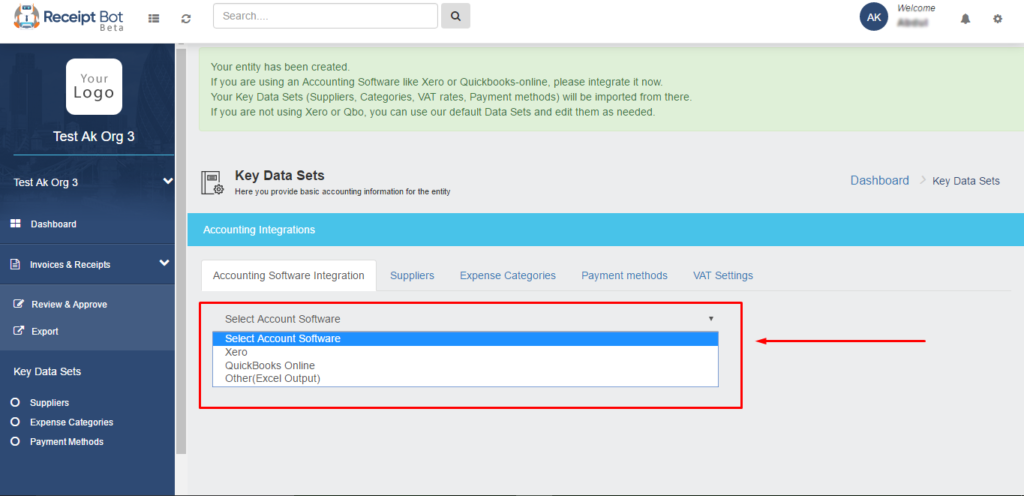
Task: Toggle the sidebar list menu icon
Action: tap(153, 19)
